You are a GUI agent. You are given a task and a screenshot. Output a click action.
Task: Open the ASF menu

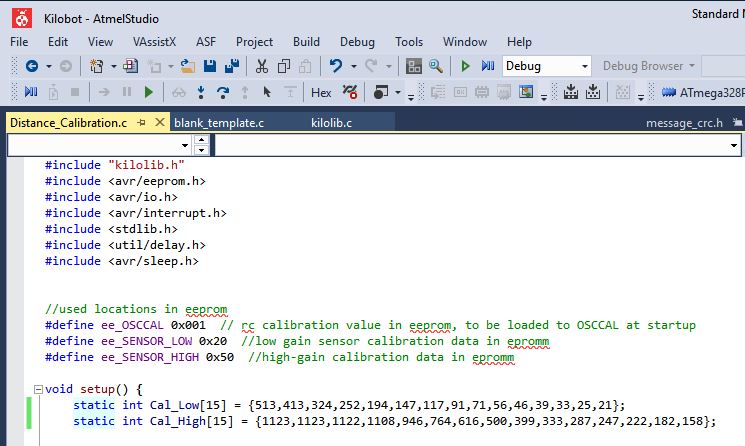point(206,42)
